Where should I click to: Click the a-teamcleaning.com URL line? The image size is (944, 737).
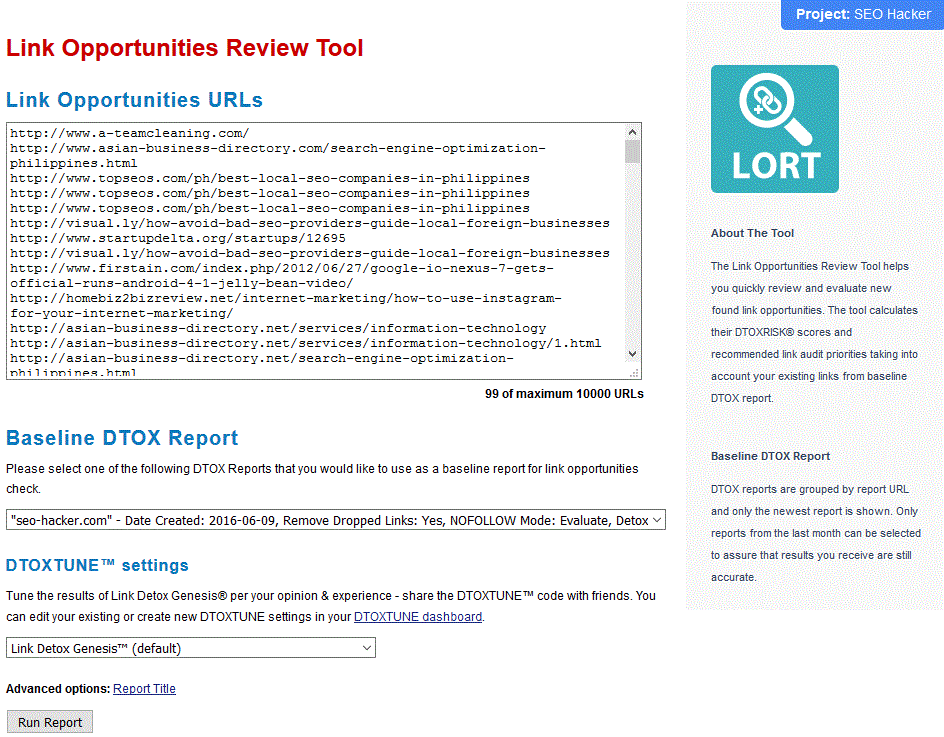point(130,133)
